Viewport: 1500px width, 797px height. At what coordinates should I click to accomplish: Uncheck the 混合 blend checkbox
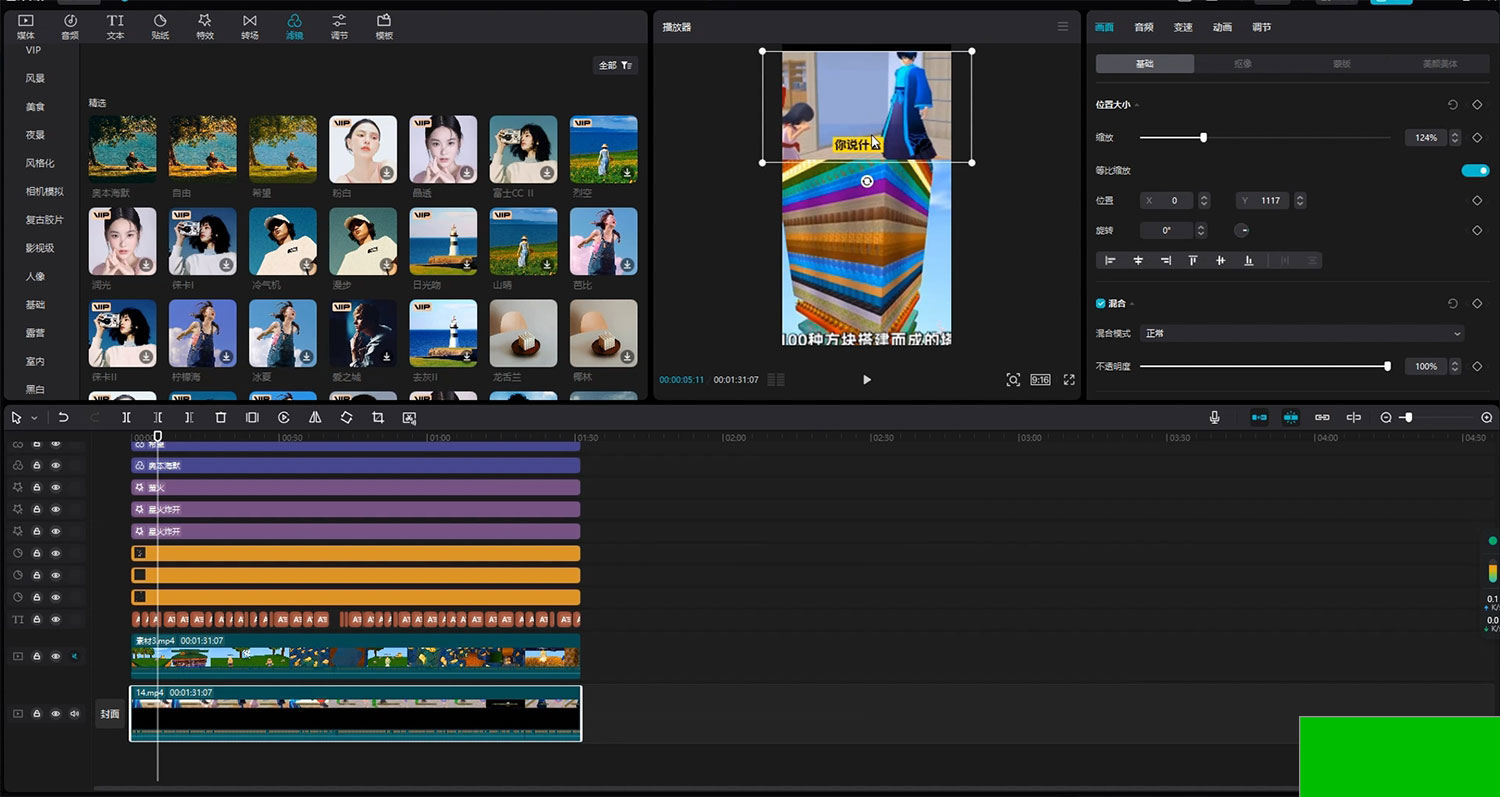(x=1101, y=303)
